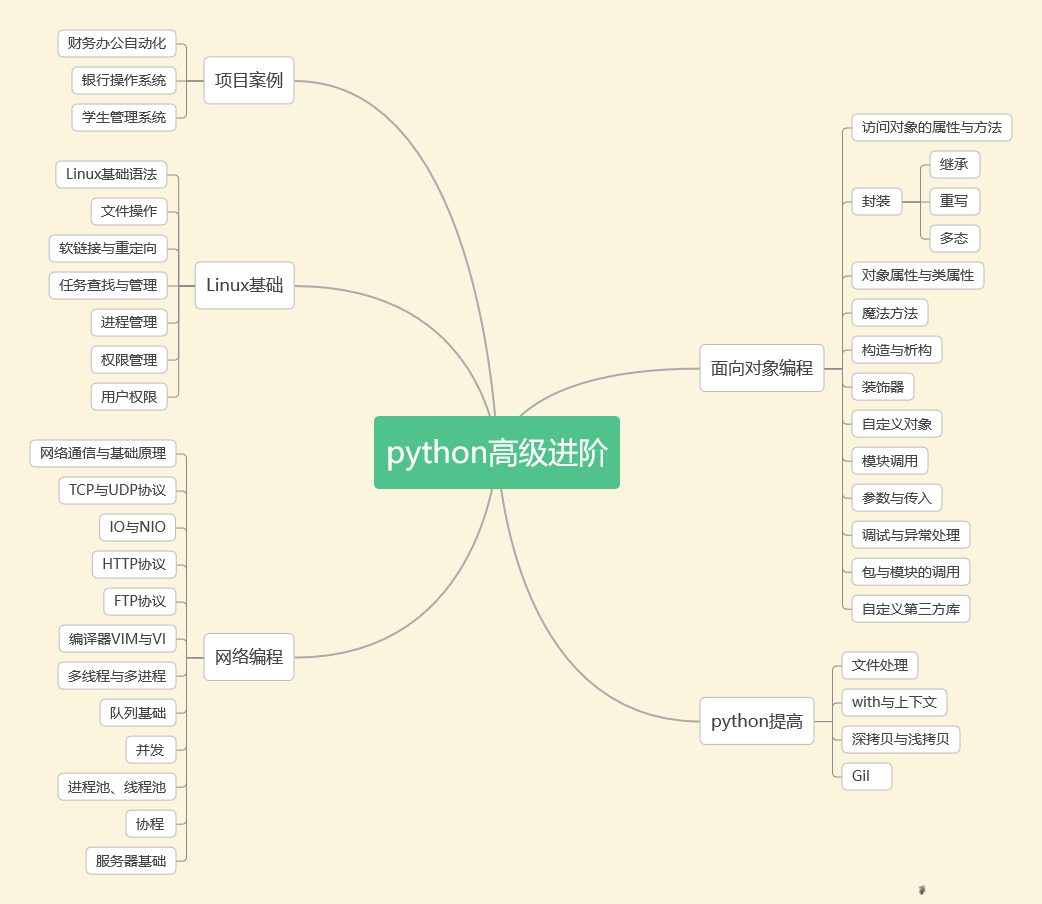Click the 继承 node
The width and height of the screenshot is (1042, 904).
click(955, 165)
